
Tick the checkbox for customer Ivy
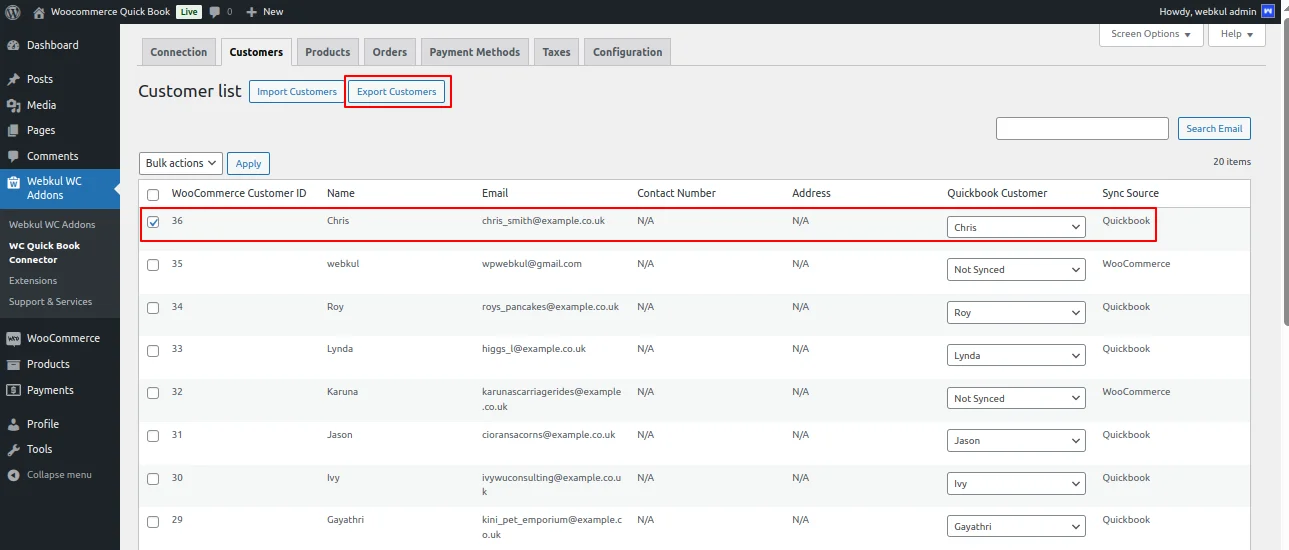point(153,479)
